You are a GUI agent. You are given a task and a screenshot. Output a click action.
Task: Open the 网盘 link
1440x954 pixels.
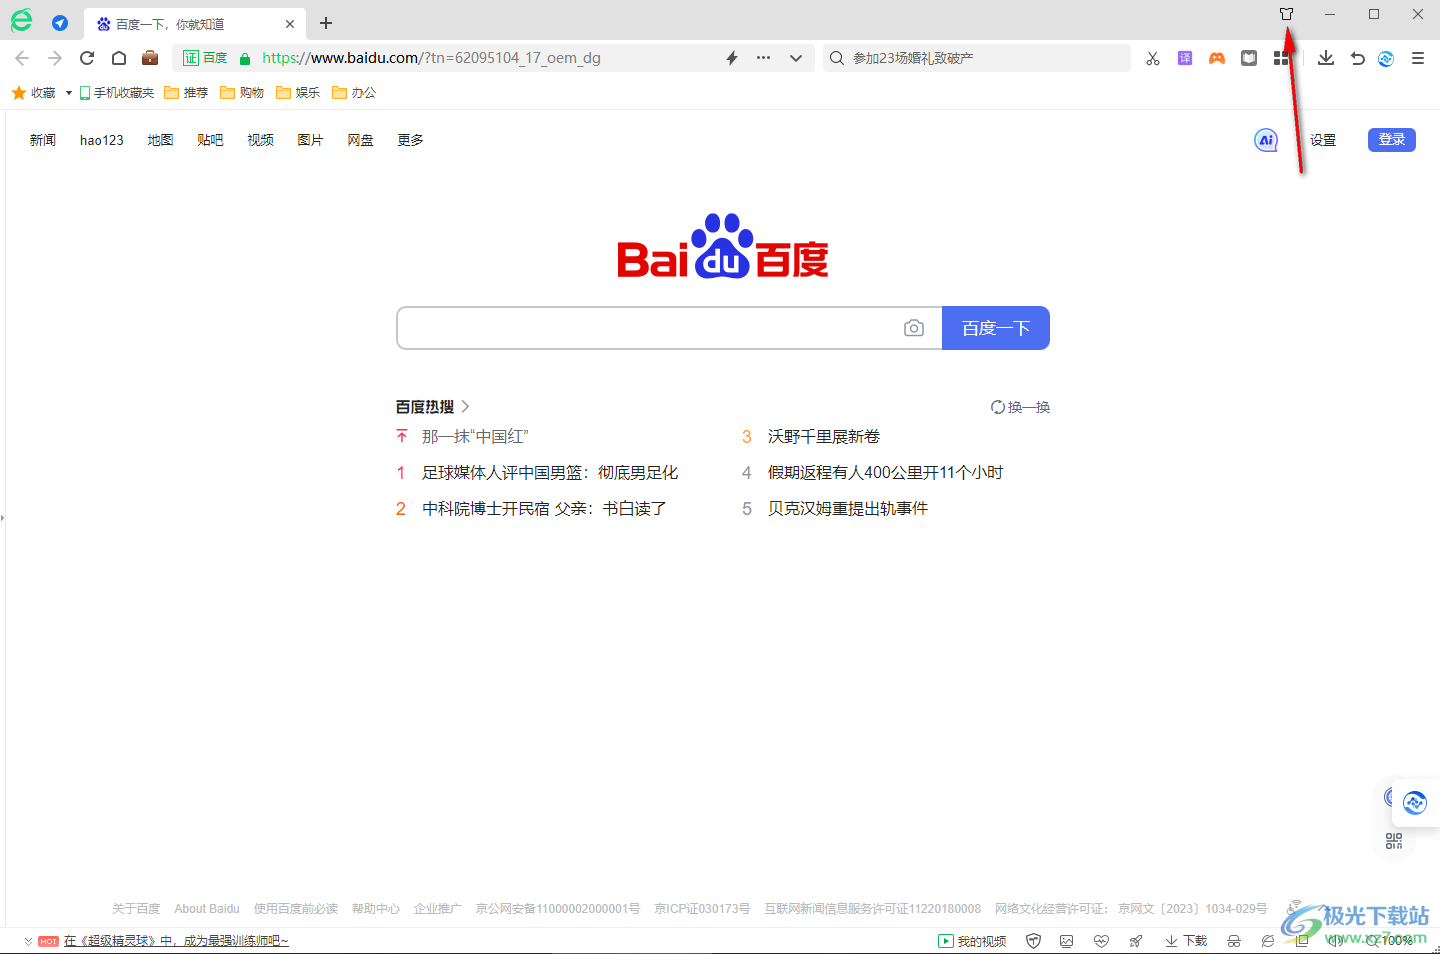[x=360, y=140]
